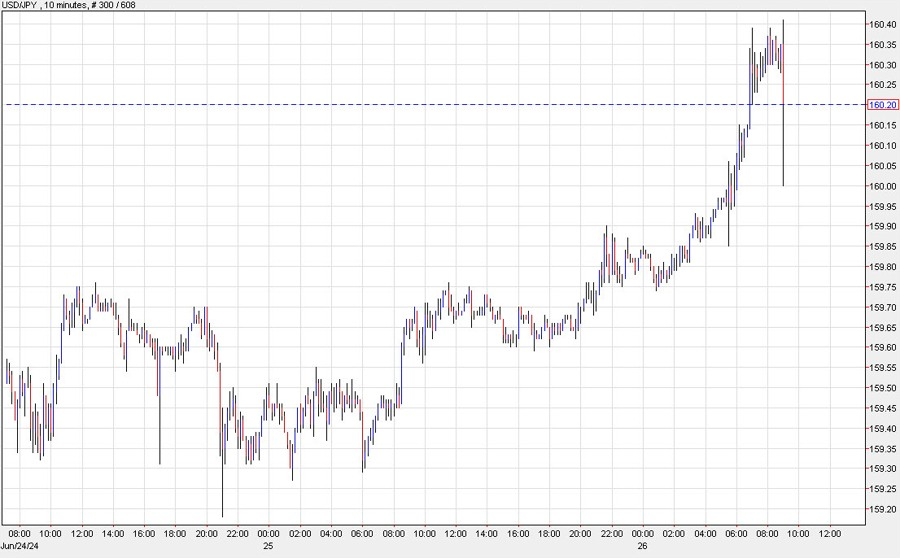Image resolution: width=900 pixels, height=558 pixels.
Task: Click the 00:00 time label above date 26
Action: point(643,533)
